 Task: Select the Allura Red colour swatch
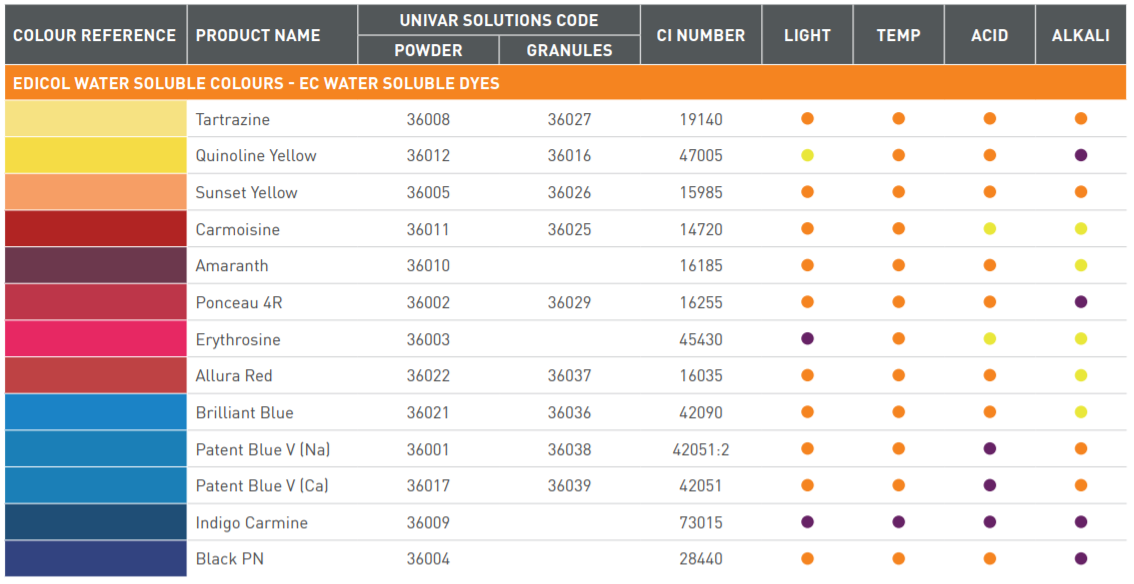point(95,376)
